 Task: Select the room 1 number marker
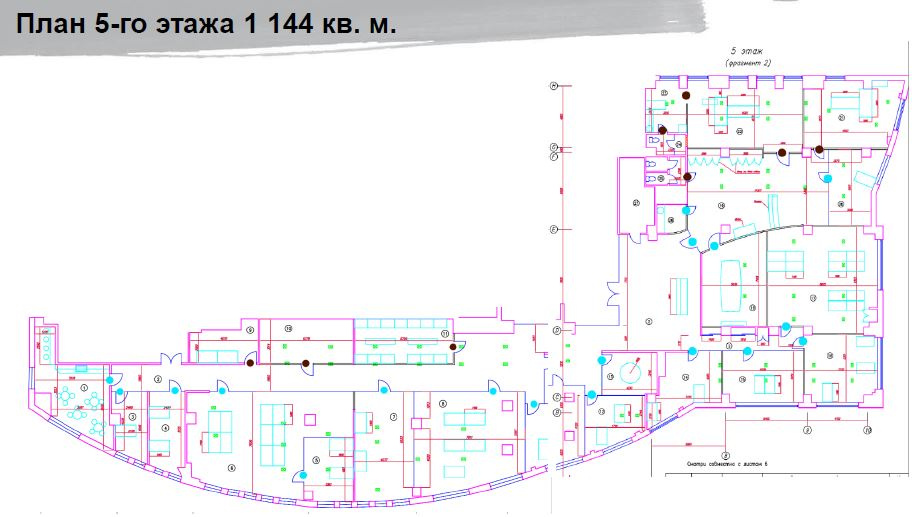(x=84, y=387)
